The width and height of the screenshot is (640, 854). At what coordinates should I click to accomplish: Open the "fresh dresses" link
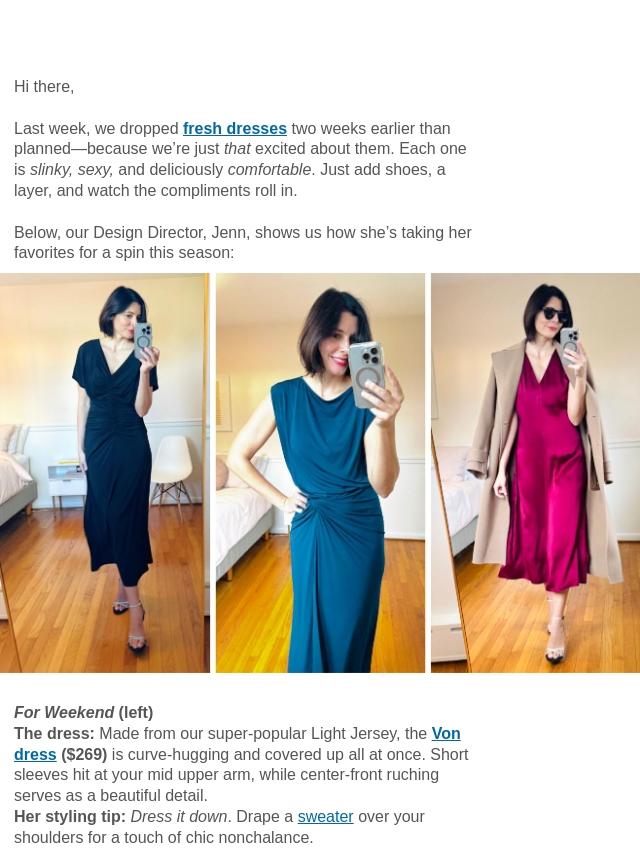click(x=234, y=129)
